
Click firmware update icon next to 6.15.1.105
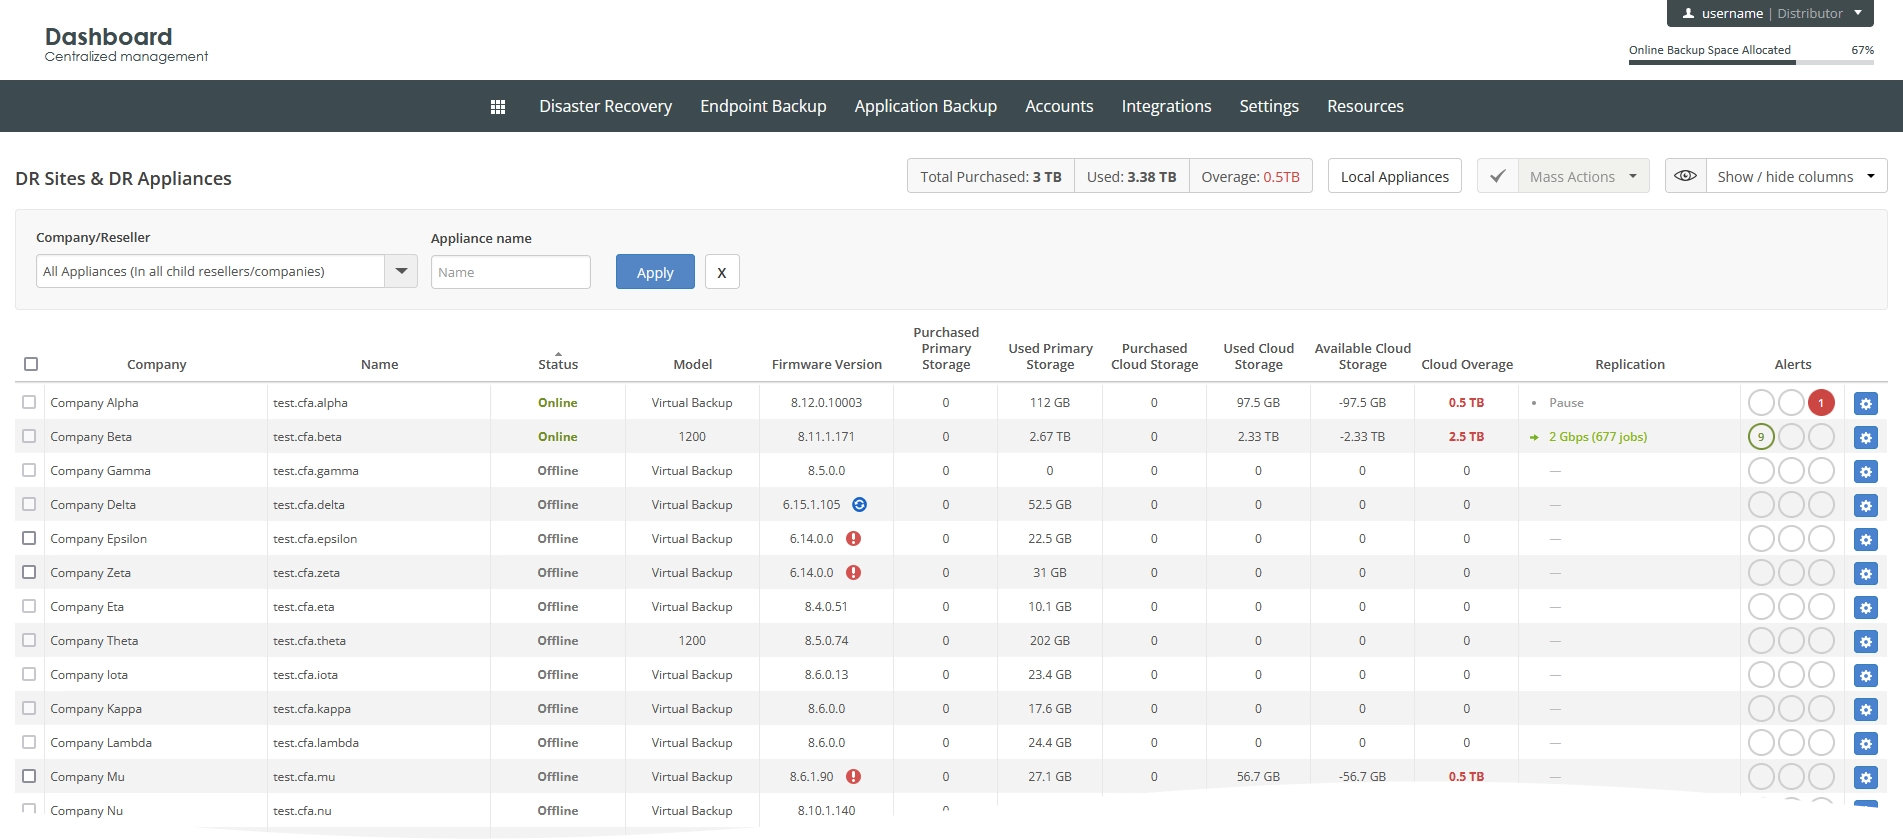pyautogui.click(x=859, y=505)
